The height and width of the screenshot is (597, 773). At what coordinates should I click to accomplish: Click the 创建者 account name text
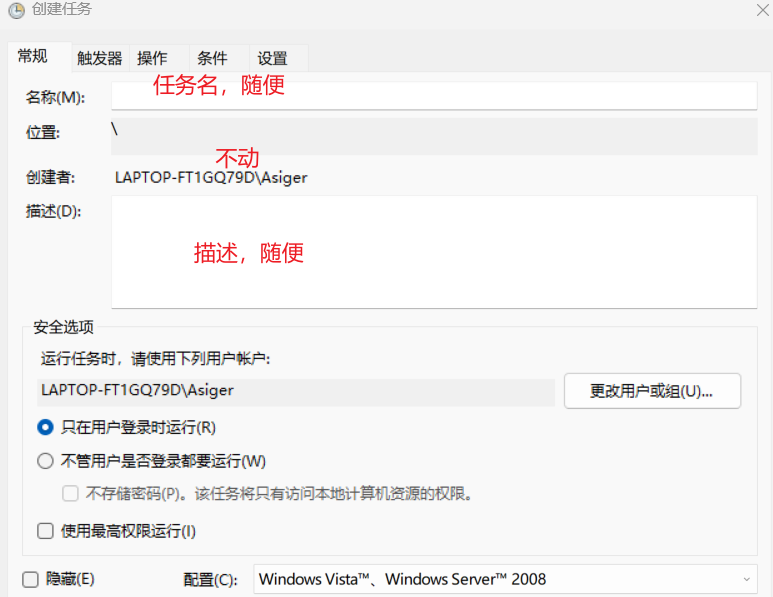tap(211, 177)
